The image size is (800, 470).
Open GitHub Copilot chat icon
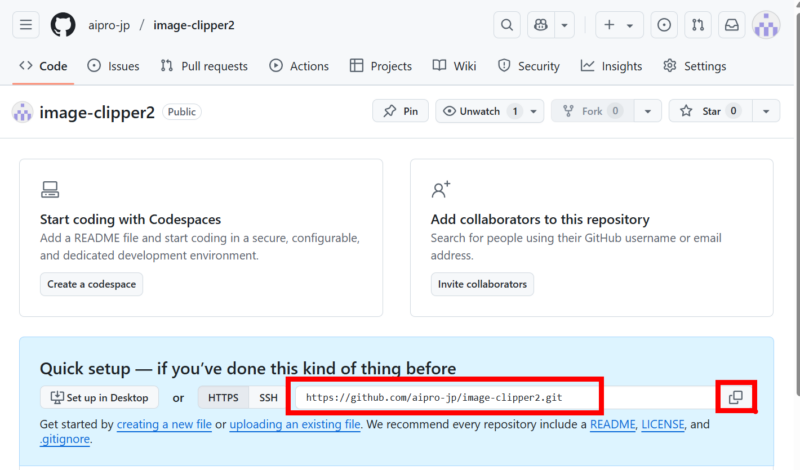pyautogui.click(x=541, y=24)
